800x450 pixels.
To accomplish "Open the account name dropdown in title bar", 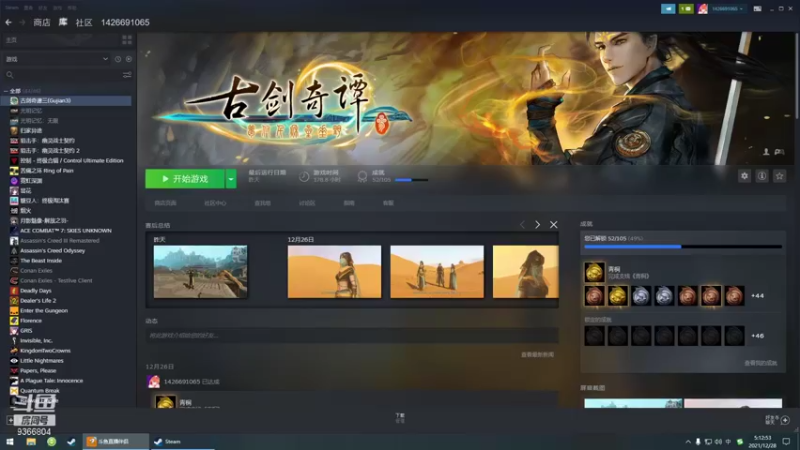I will click(727, 9).
